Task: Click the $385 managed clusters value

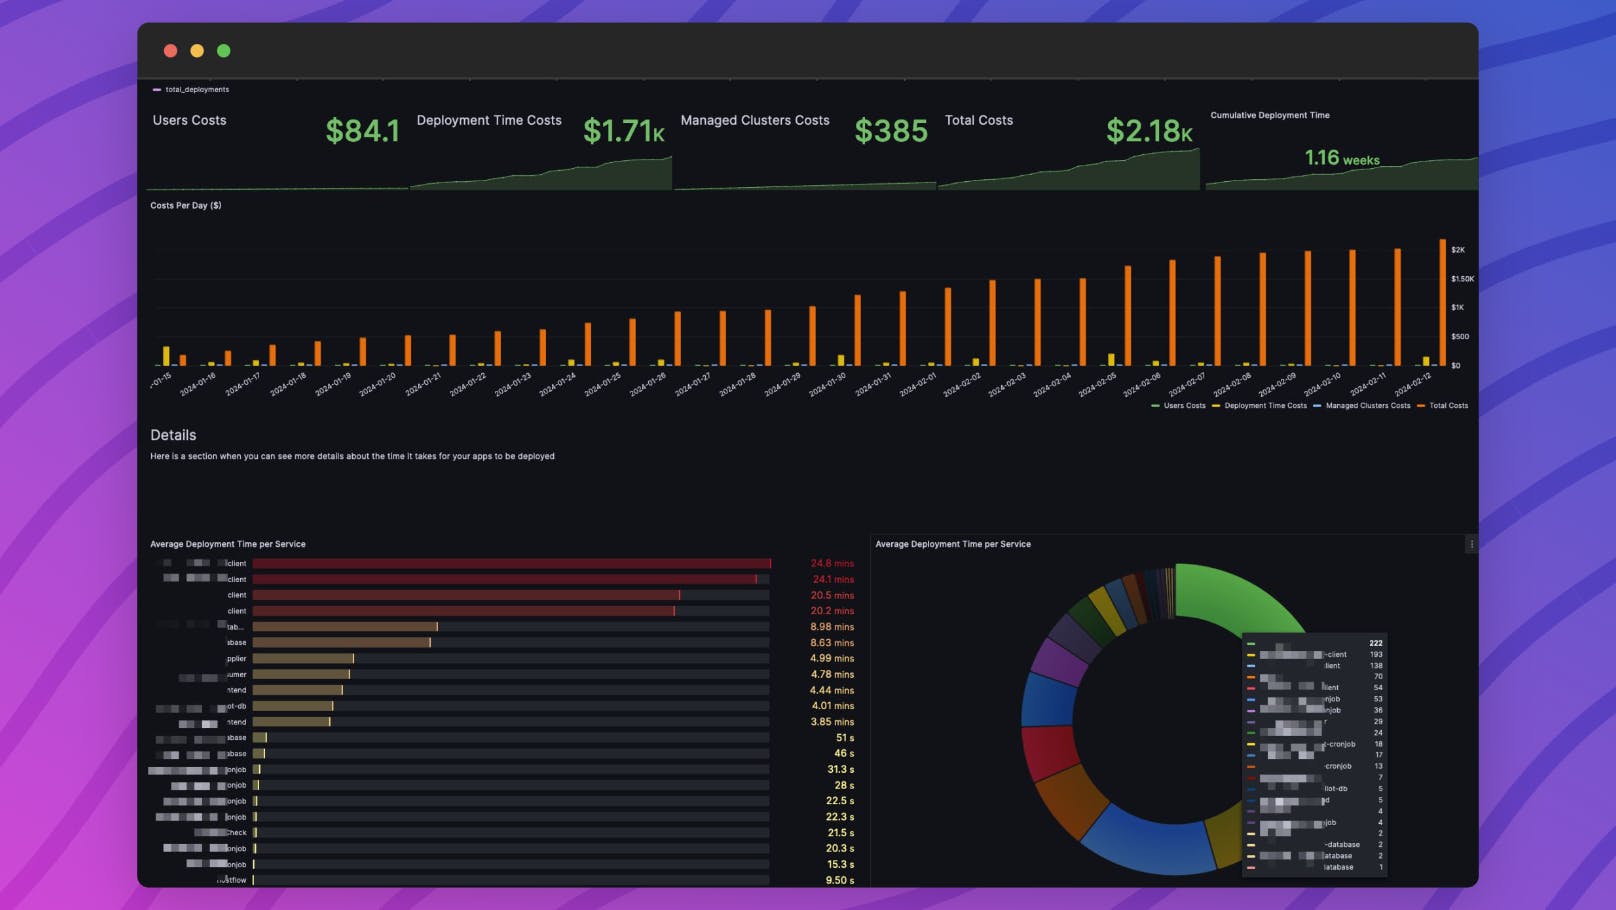Action: 891,131
